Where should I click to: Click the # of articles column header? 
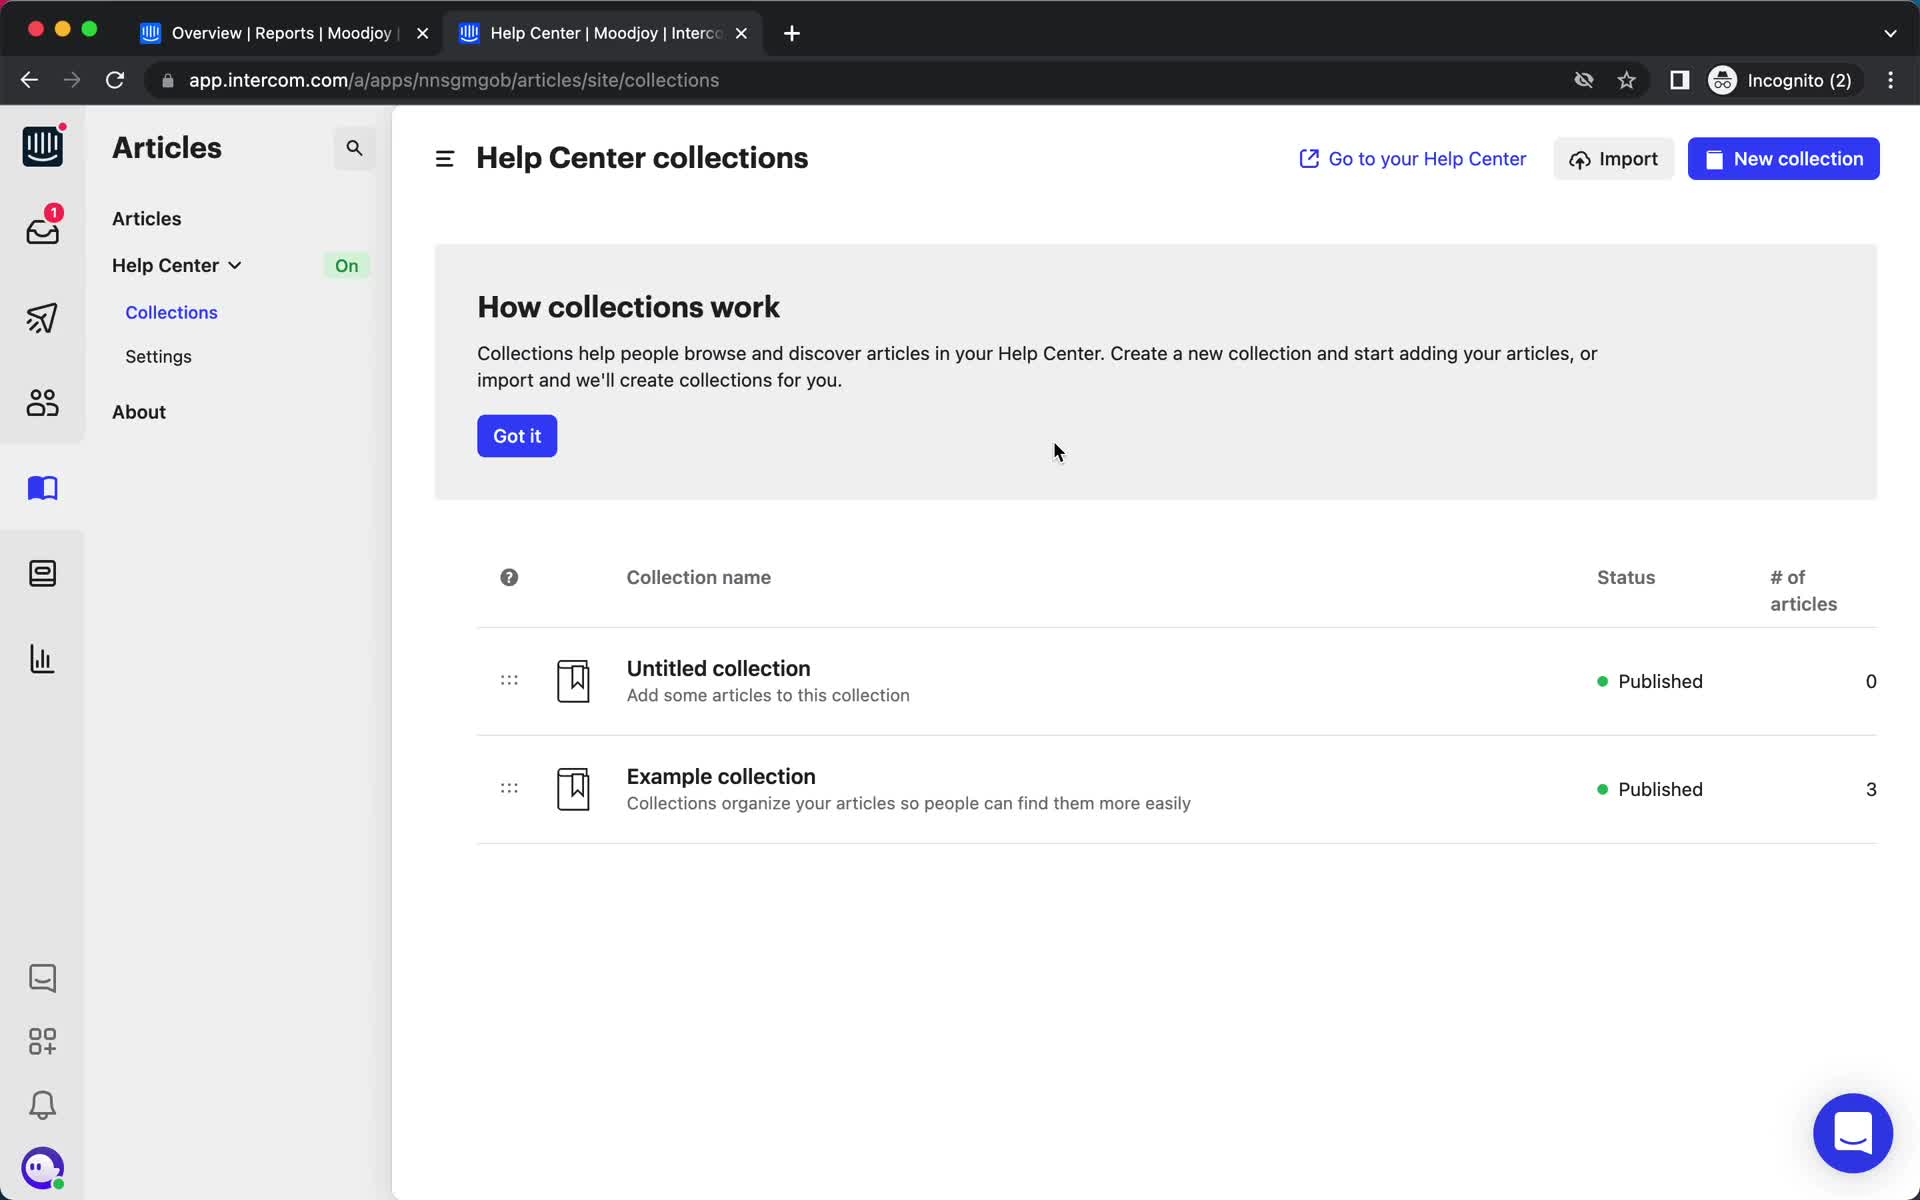pos(1803,590)
